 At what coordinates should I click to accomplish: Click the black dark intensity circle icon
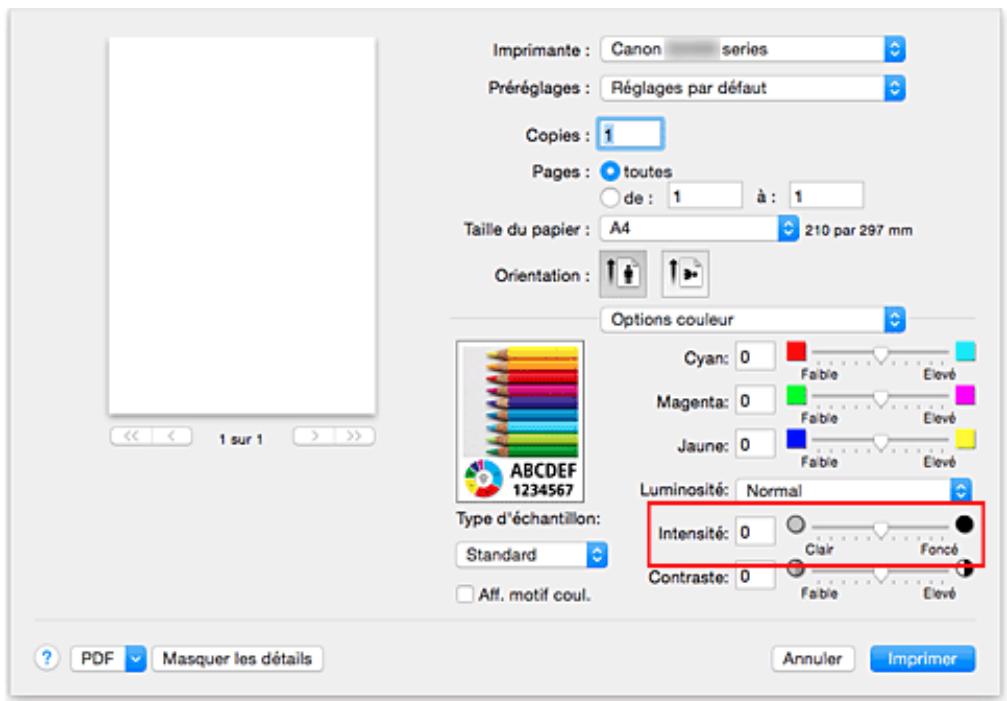(x=964, y=523)
